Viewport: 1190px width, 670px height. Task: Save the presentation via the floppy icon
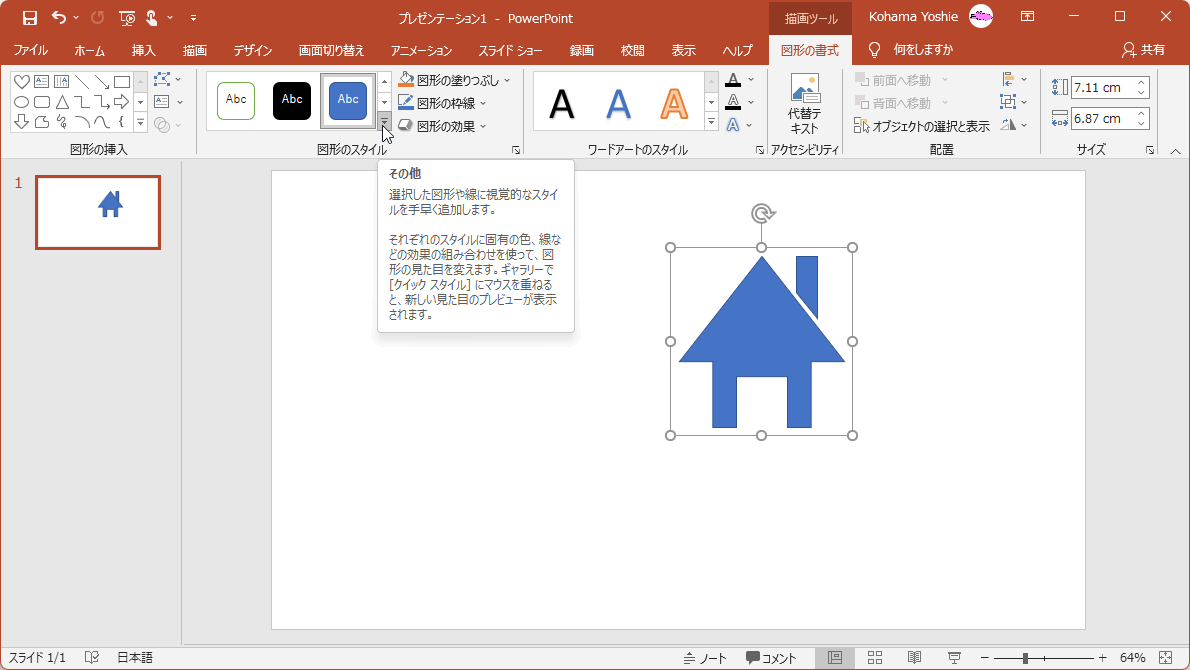(x=30, y=17)
